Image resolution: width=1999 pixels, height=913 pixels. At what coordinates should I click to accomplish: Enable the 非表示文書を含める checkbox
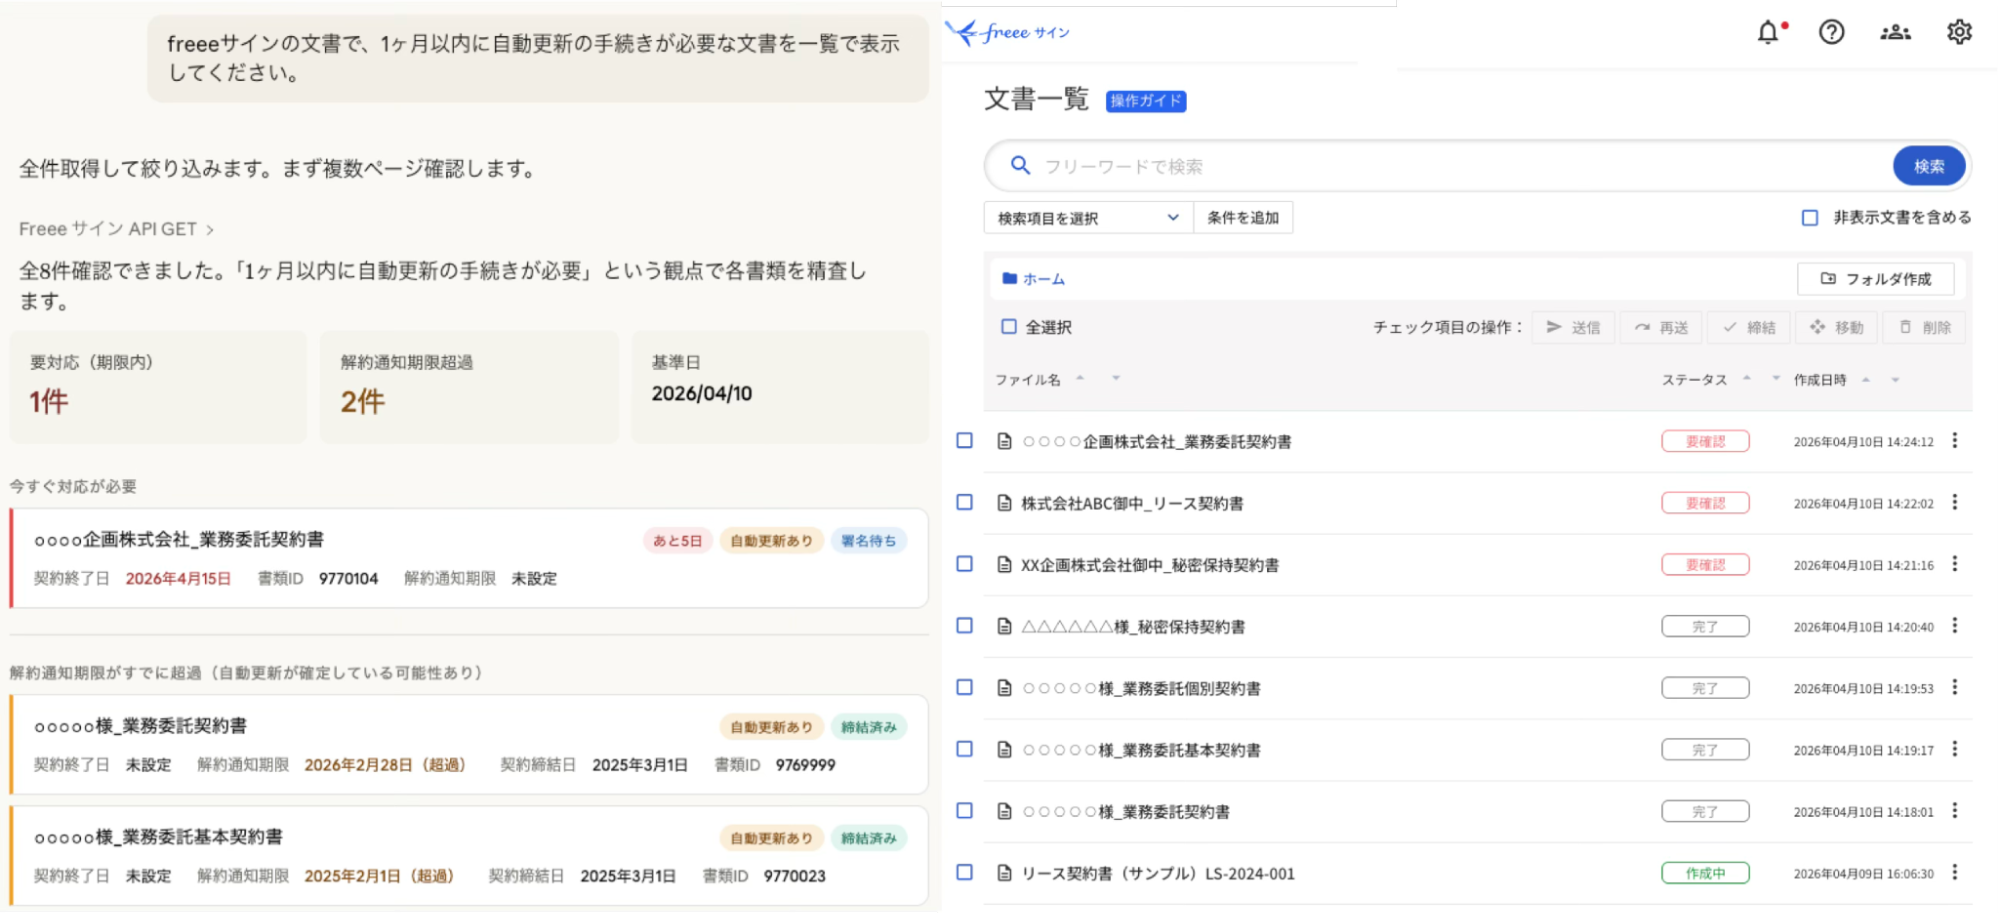[1809, 218]
